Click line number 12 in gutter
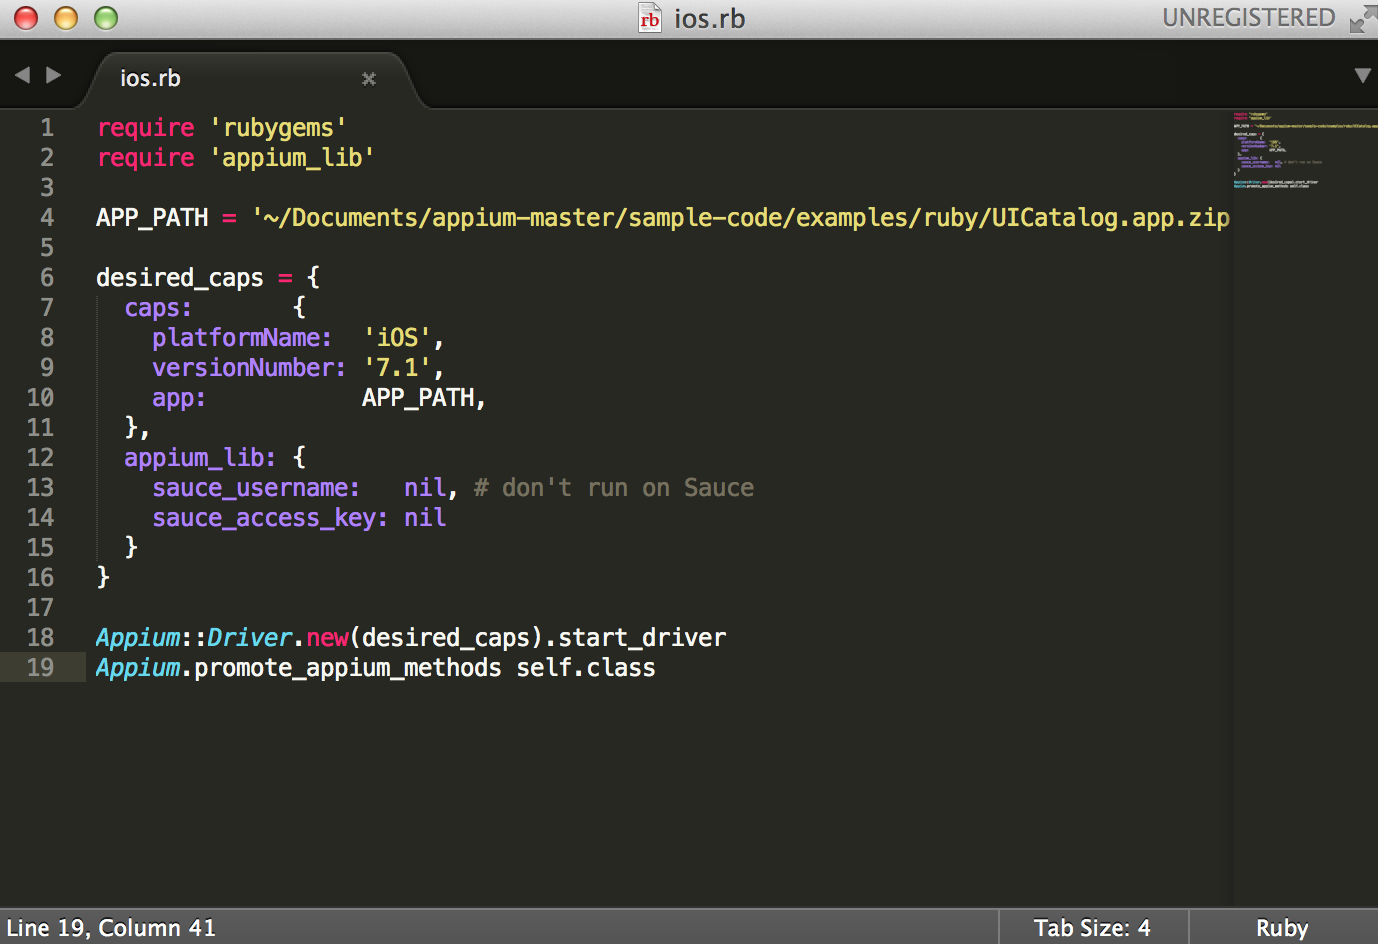The width and height of the screenshot is (1378, 944). point(40,458)
